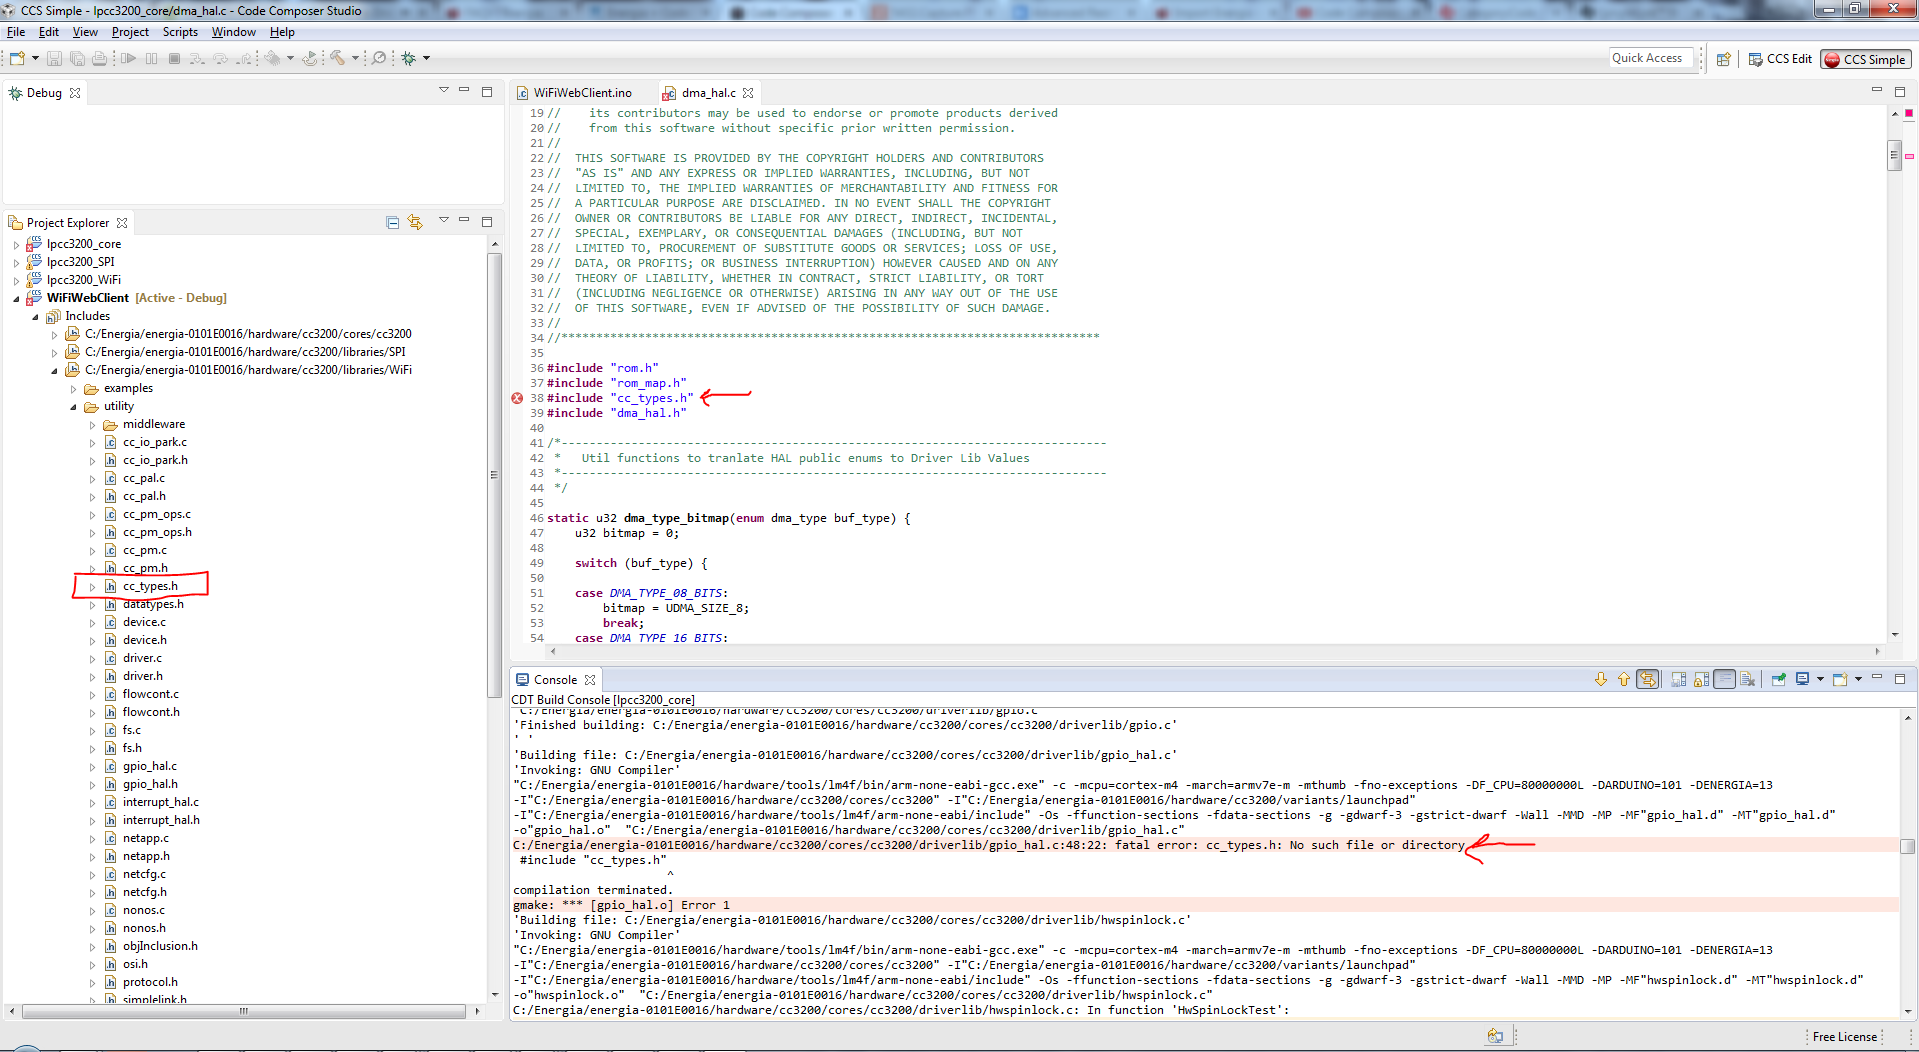Click the error marker on line 38
Image resolution: width=1919 pixels, height=1052 pixels.
pyautogui.click(x=517, y=398)
